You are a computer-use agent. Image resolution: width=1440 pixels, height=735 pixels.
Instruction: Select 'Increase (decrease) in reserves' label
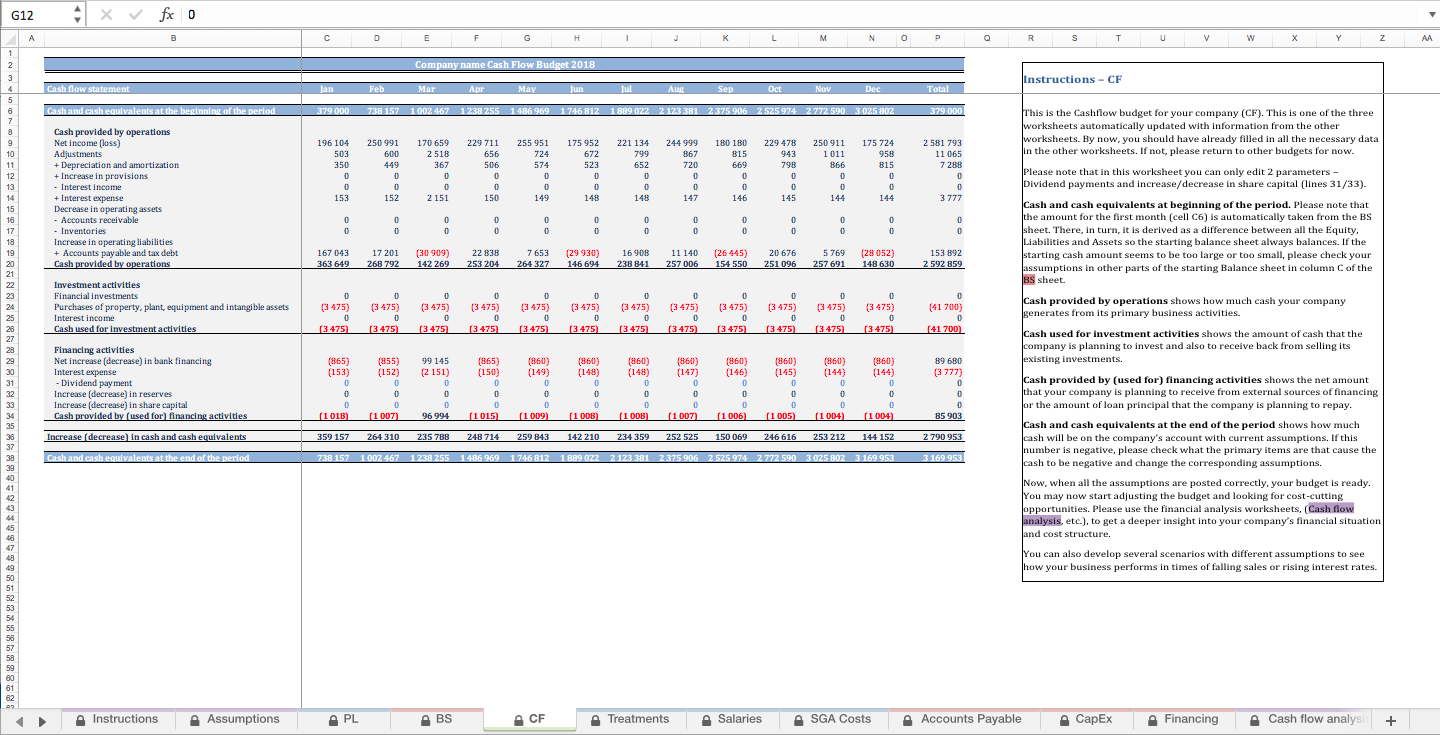[113, 394]
